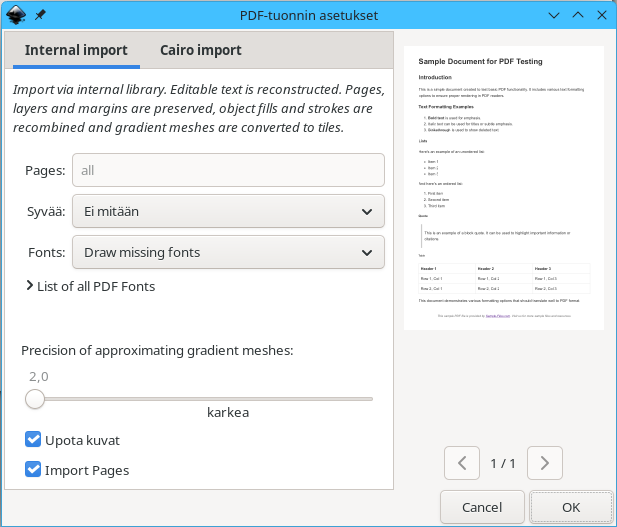
Task: Click the Pages input field
Action: click(x=228, y=170)
